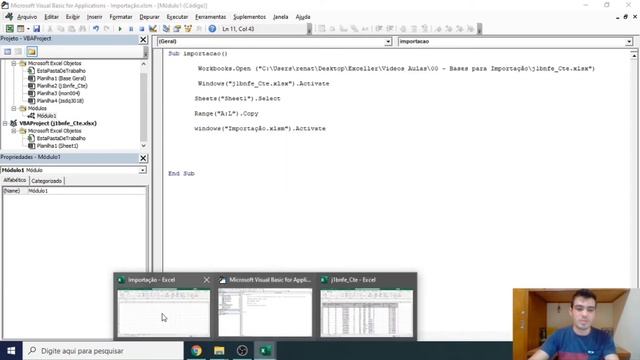Viewport: 640px width, 360px height.
Task: Select Importação - Excel taskbar thumbnail
Action: click(164, 313)
